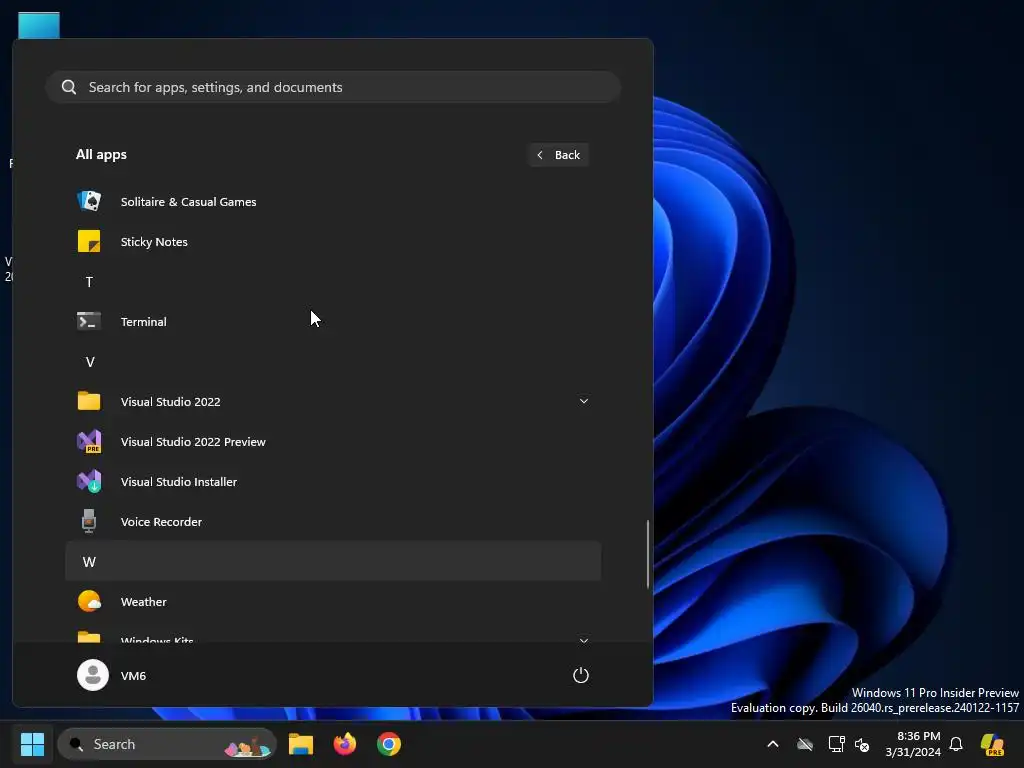This screenshot has width=1024, height=768.
Task: Launch Google Chrome from the taskbar
Action: click(x=389, y=744)
